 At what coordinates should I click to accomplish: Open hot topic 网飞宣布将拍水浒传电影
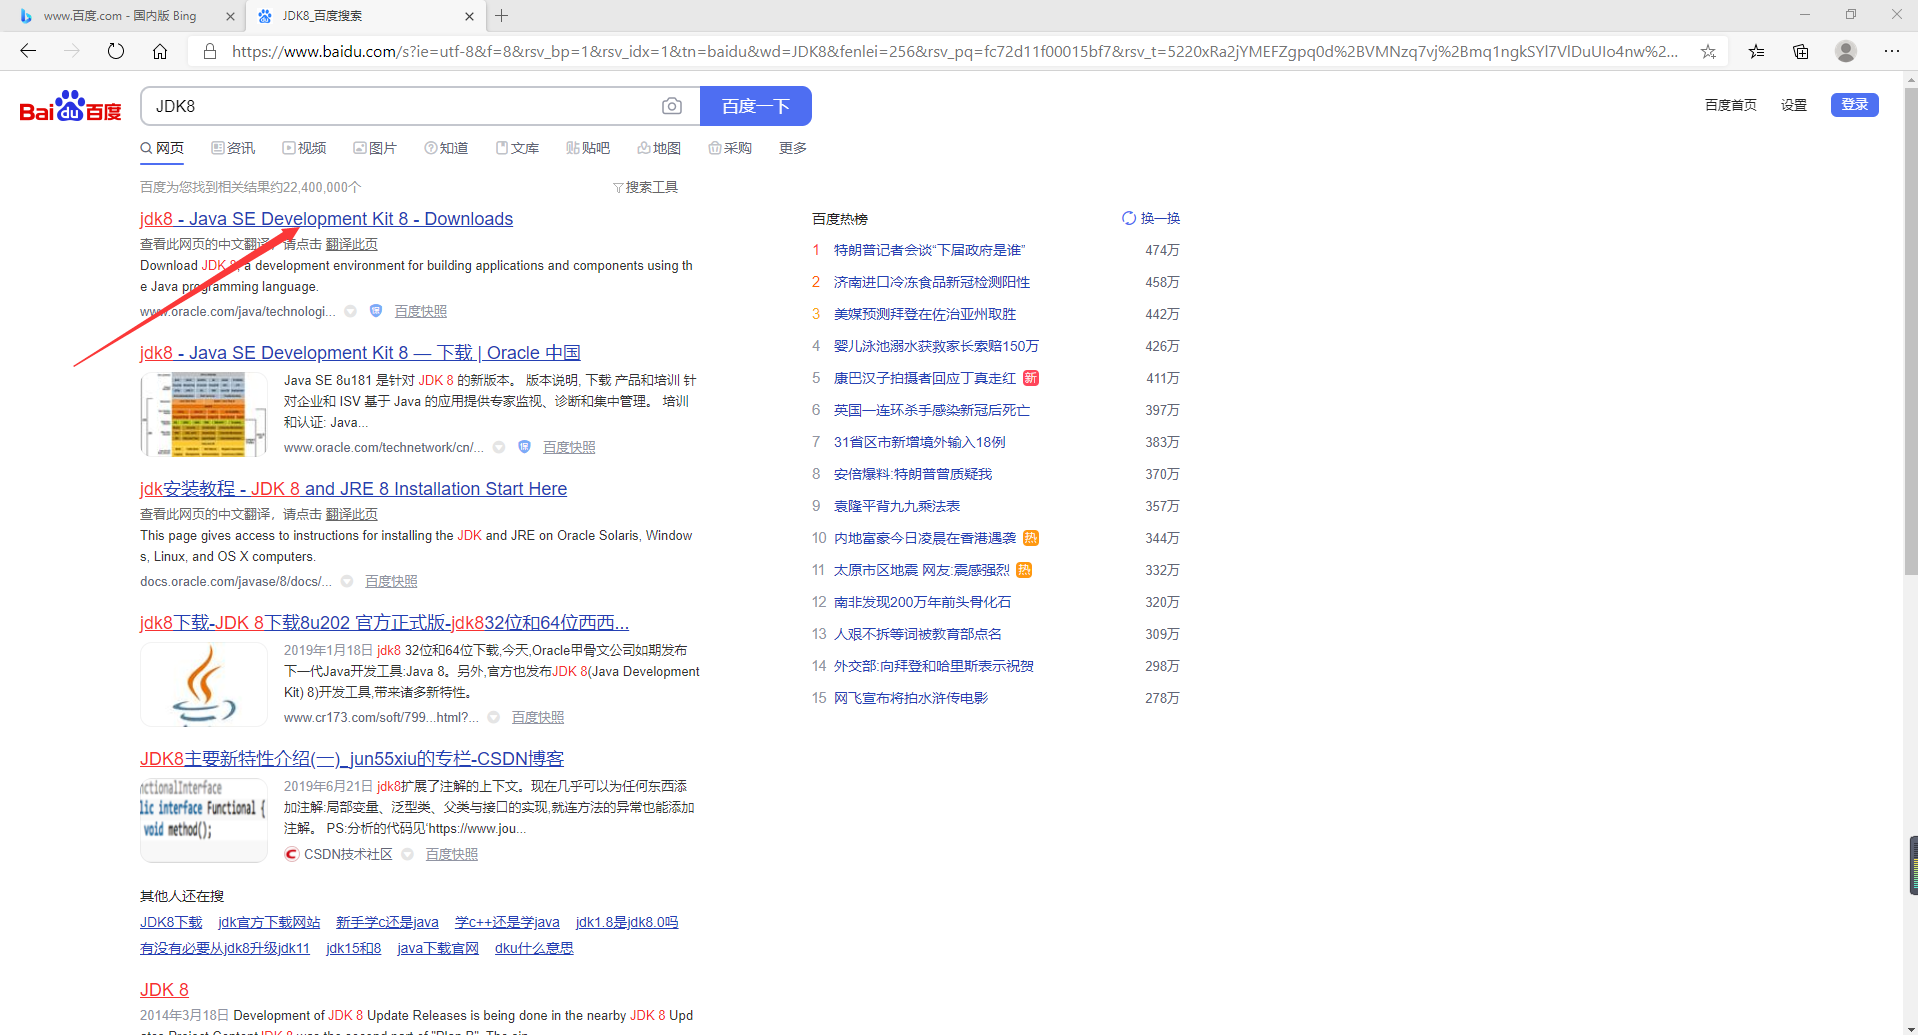(911, 698)
